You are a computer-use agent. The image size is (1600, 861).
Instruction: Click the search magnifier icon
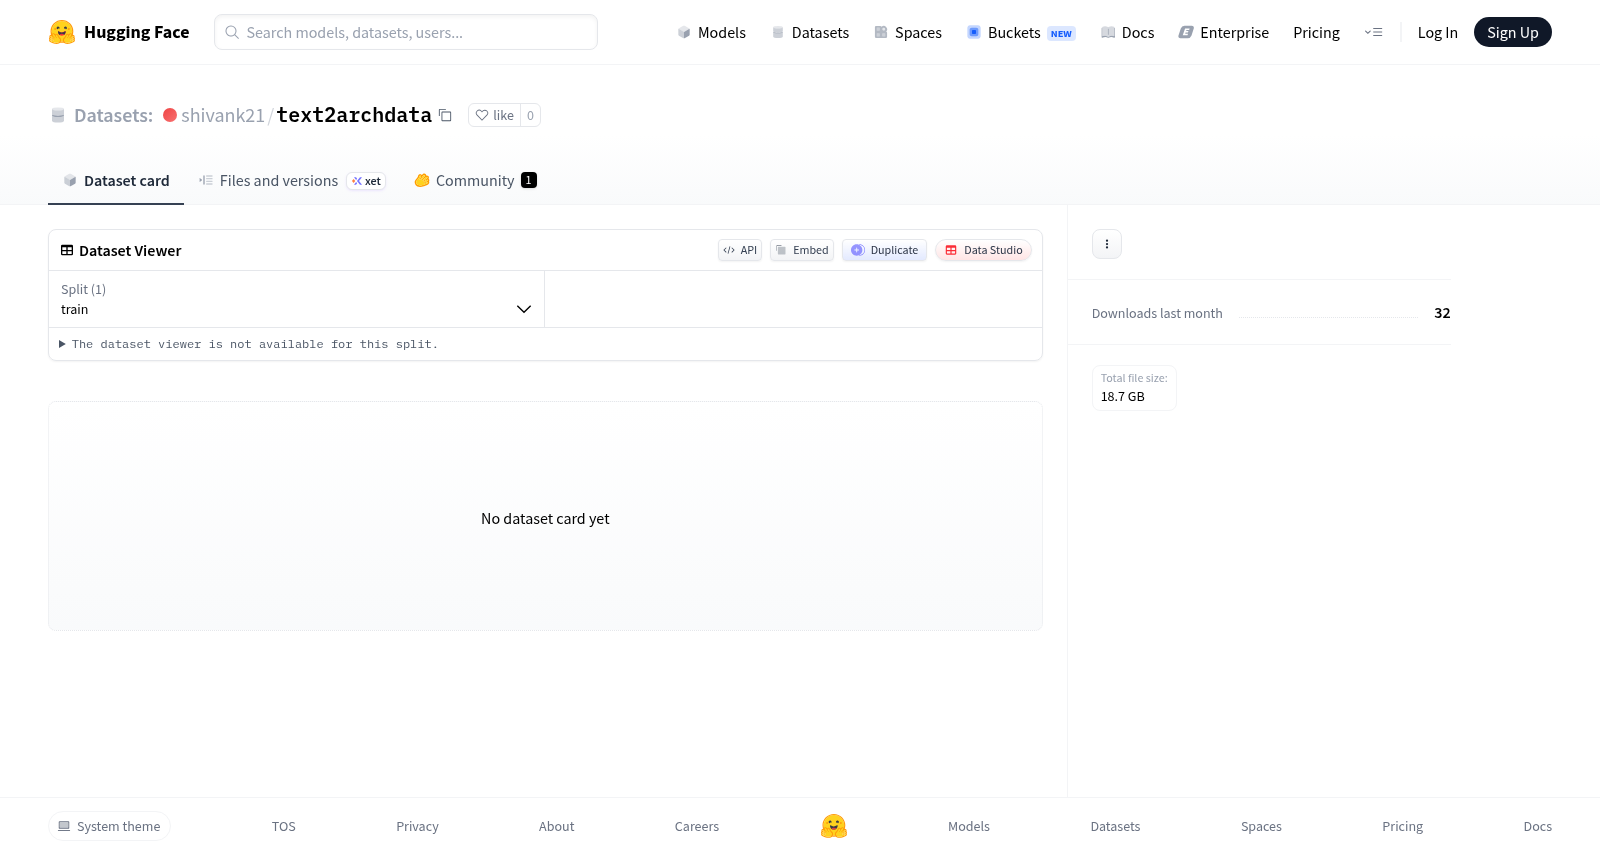tap(232, 32)
